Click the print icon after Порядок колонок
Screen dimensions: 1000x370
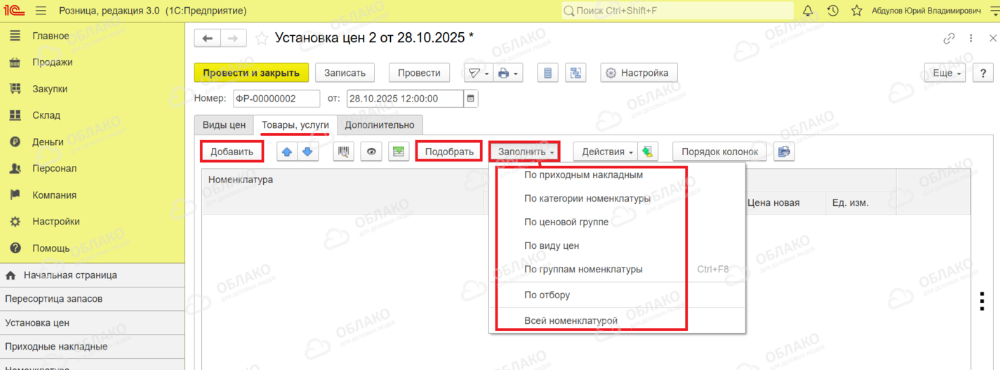tap(784, 152)
